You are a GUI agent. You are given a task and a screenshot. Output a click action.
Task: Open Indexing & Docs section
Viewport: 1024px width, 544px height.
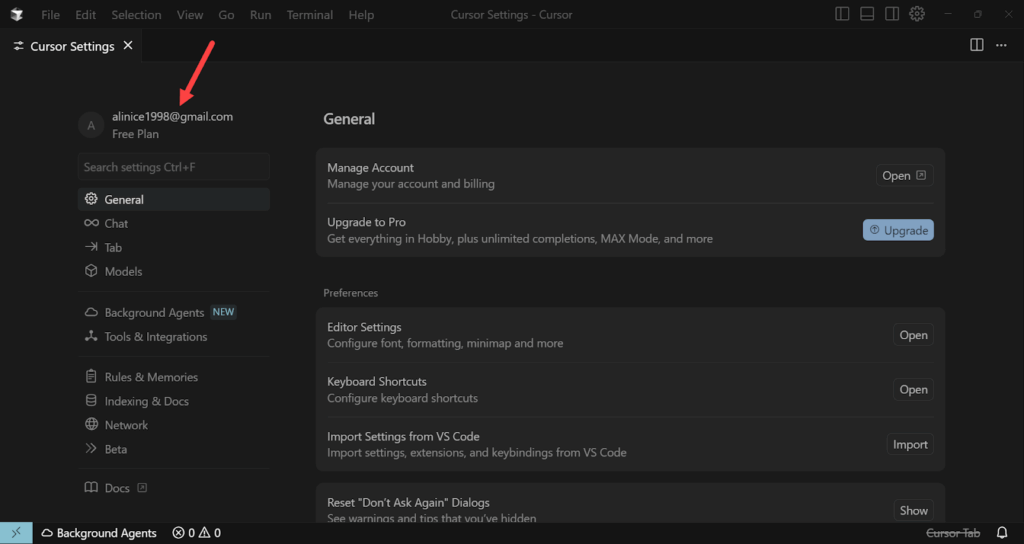click(x=174, y=401)
